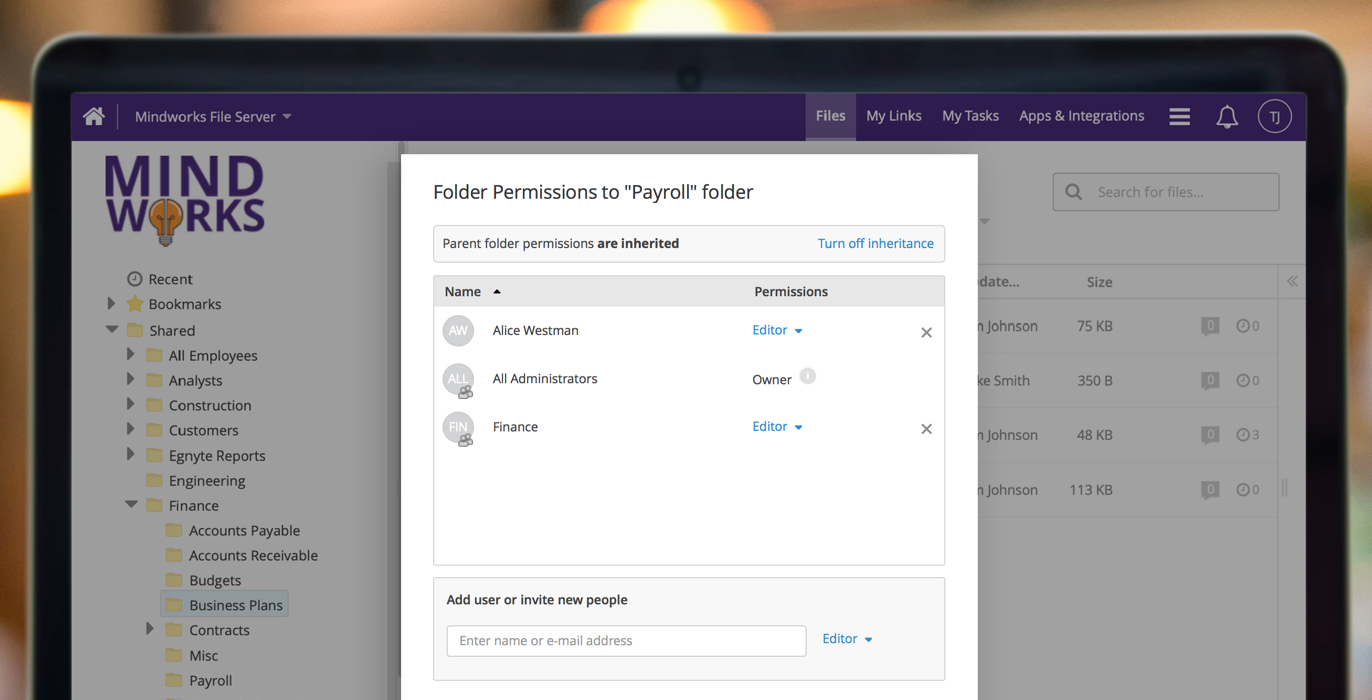Image resolution: width=1372 pixels, height=700 pixels.
Task: Remove Alice Westman's permission entry
Action: 926,333
